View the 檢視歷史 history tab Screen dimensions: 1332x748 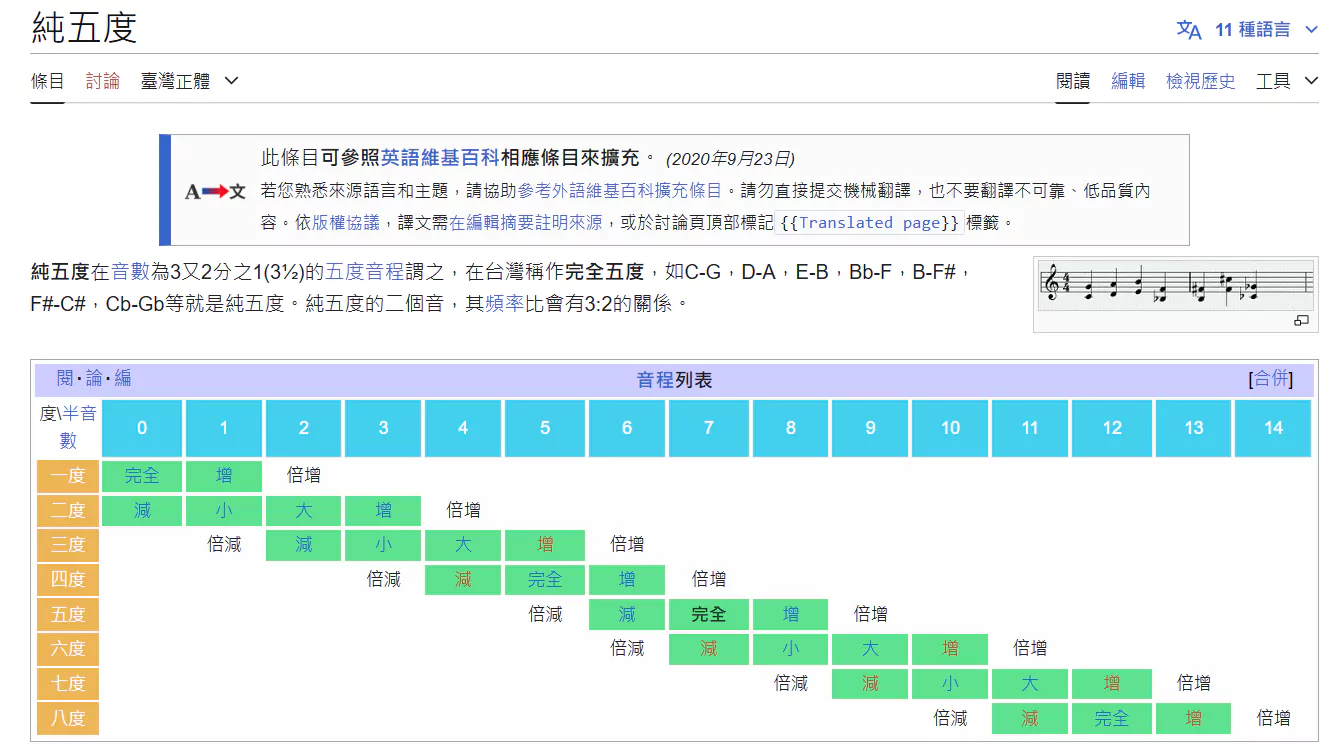(1200, 81)
